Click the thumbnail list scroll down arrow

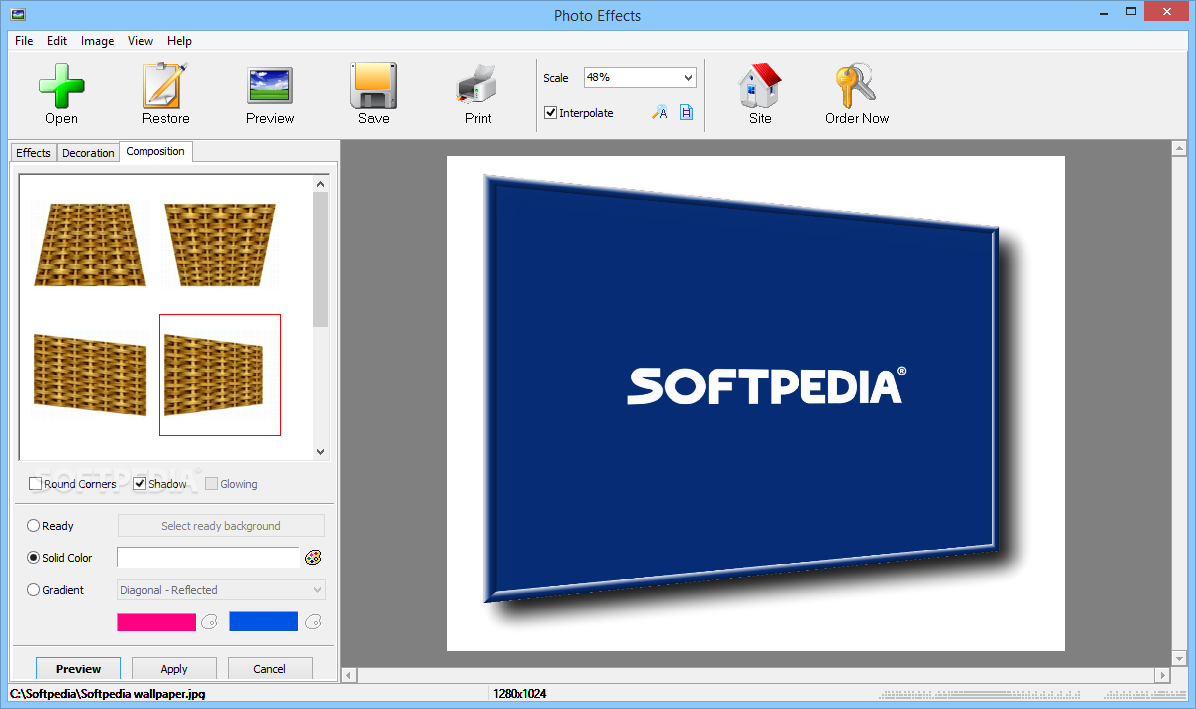tap(320, 451)
